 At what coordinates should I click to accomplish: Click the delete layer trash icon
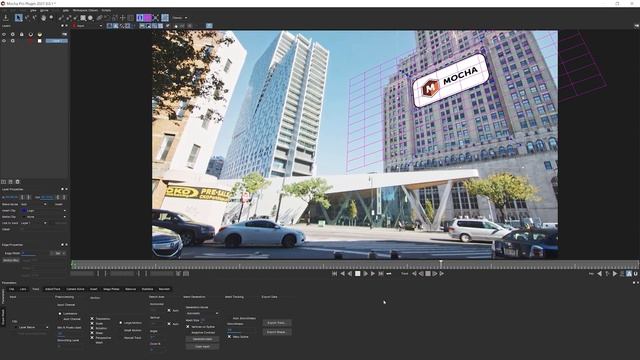(x=18, y=182)
